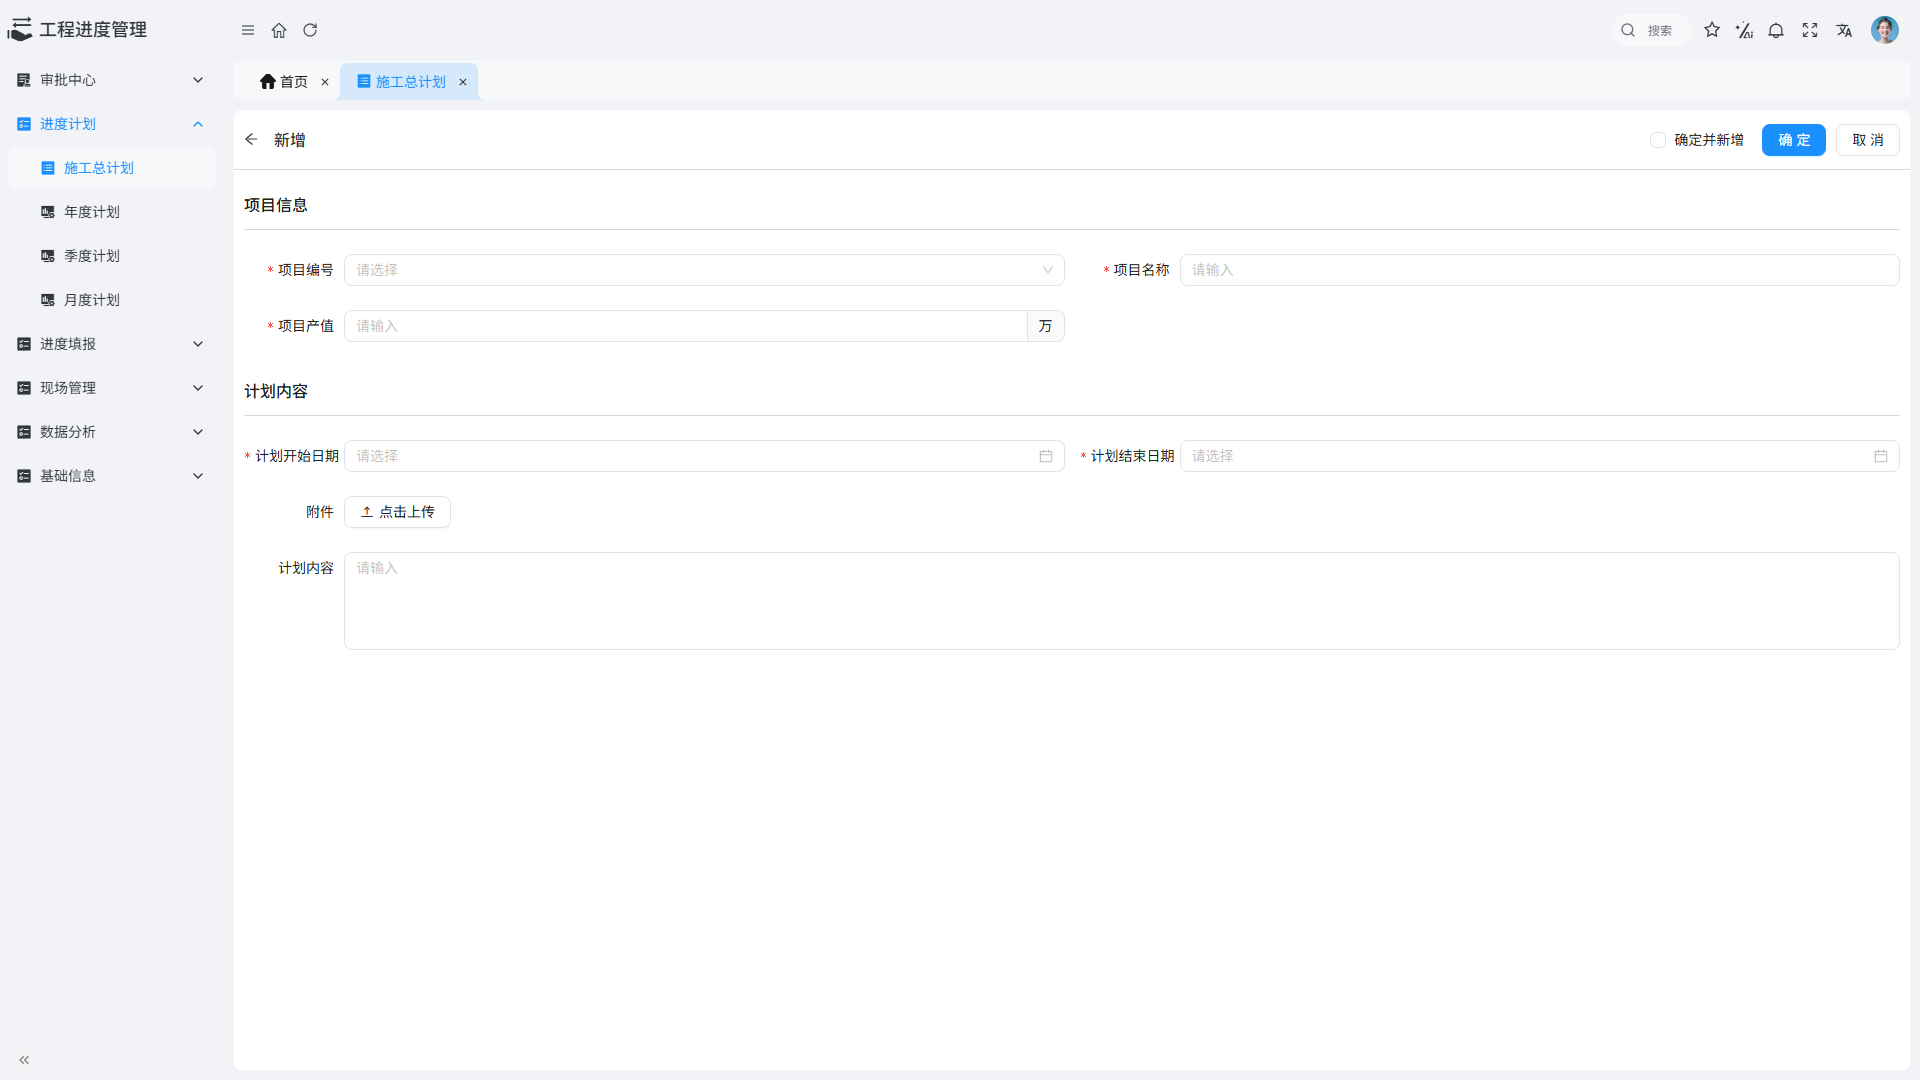Click the hamburger menu collapse icon
This screenshot has height=1080, width=1920.
[248, 30]
